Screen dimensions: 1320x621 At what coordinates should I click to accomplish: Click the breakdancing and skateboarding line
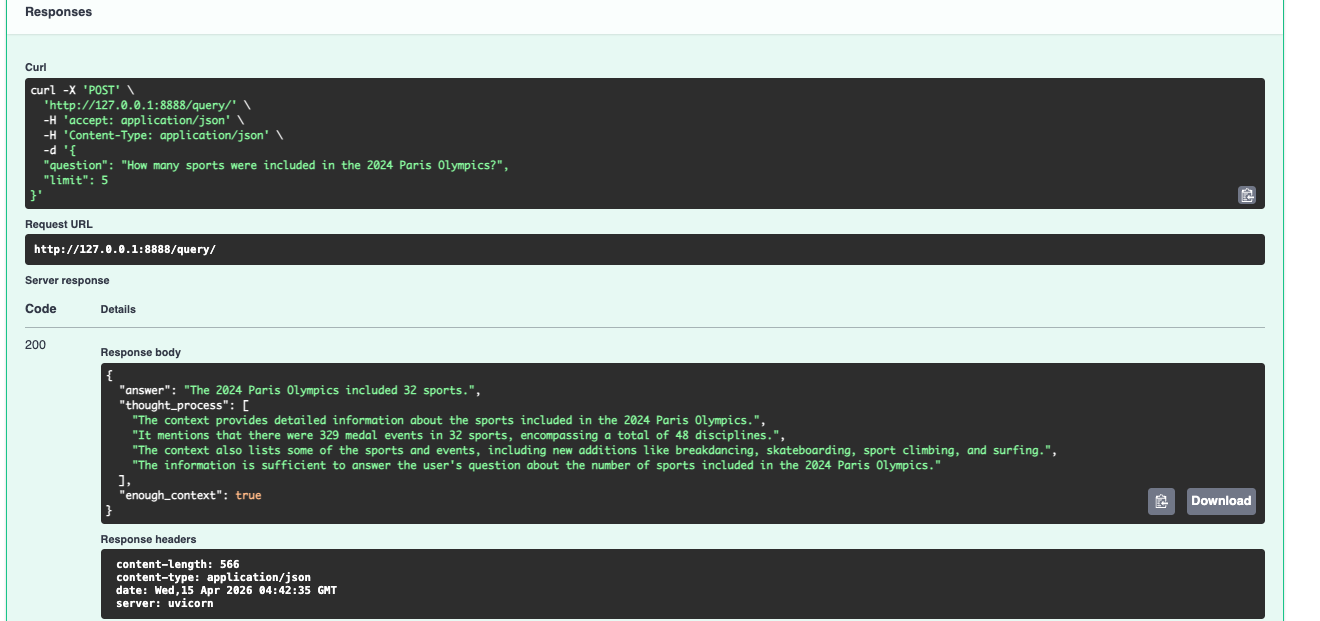coord(595,450)
